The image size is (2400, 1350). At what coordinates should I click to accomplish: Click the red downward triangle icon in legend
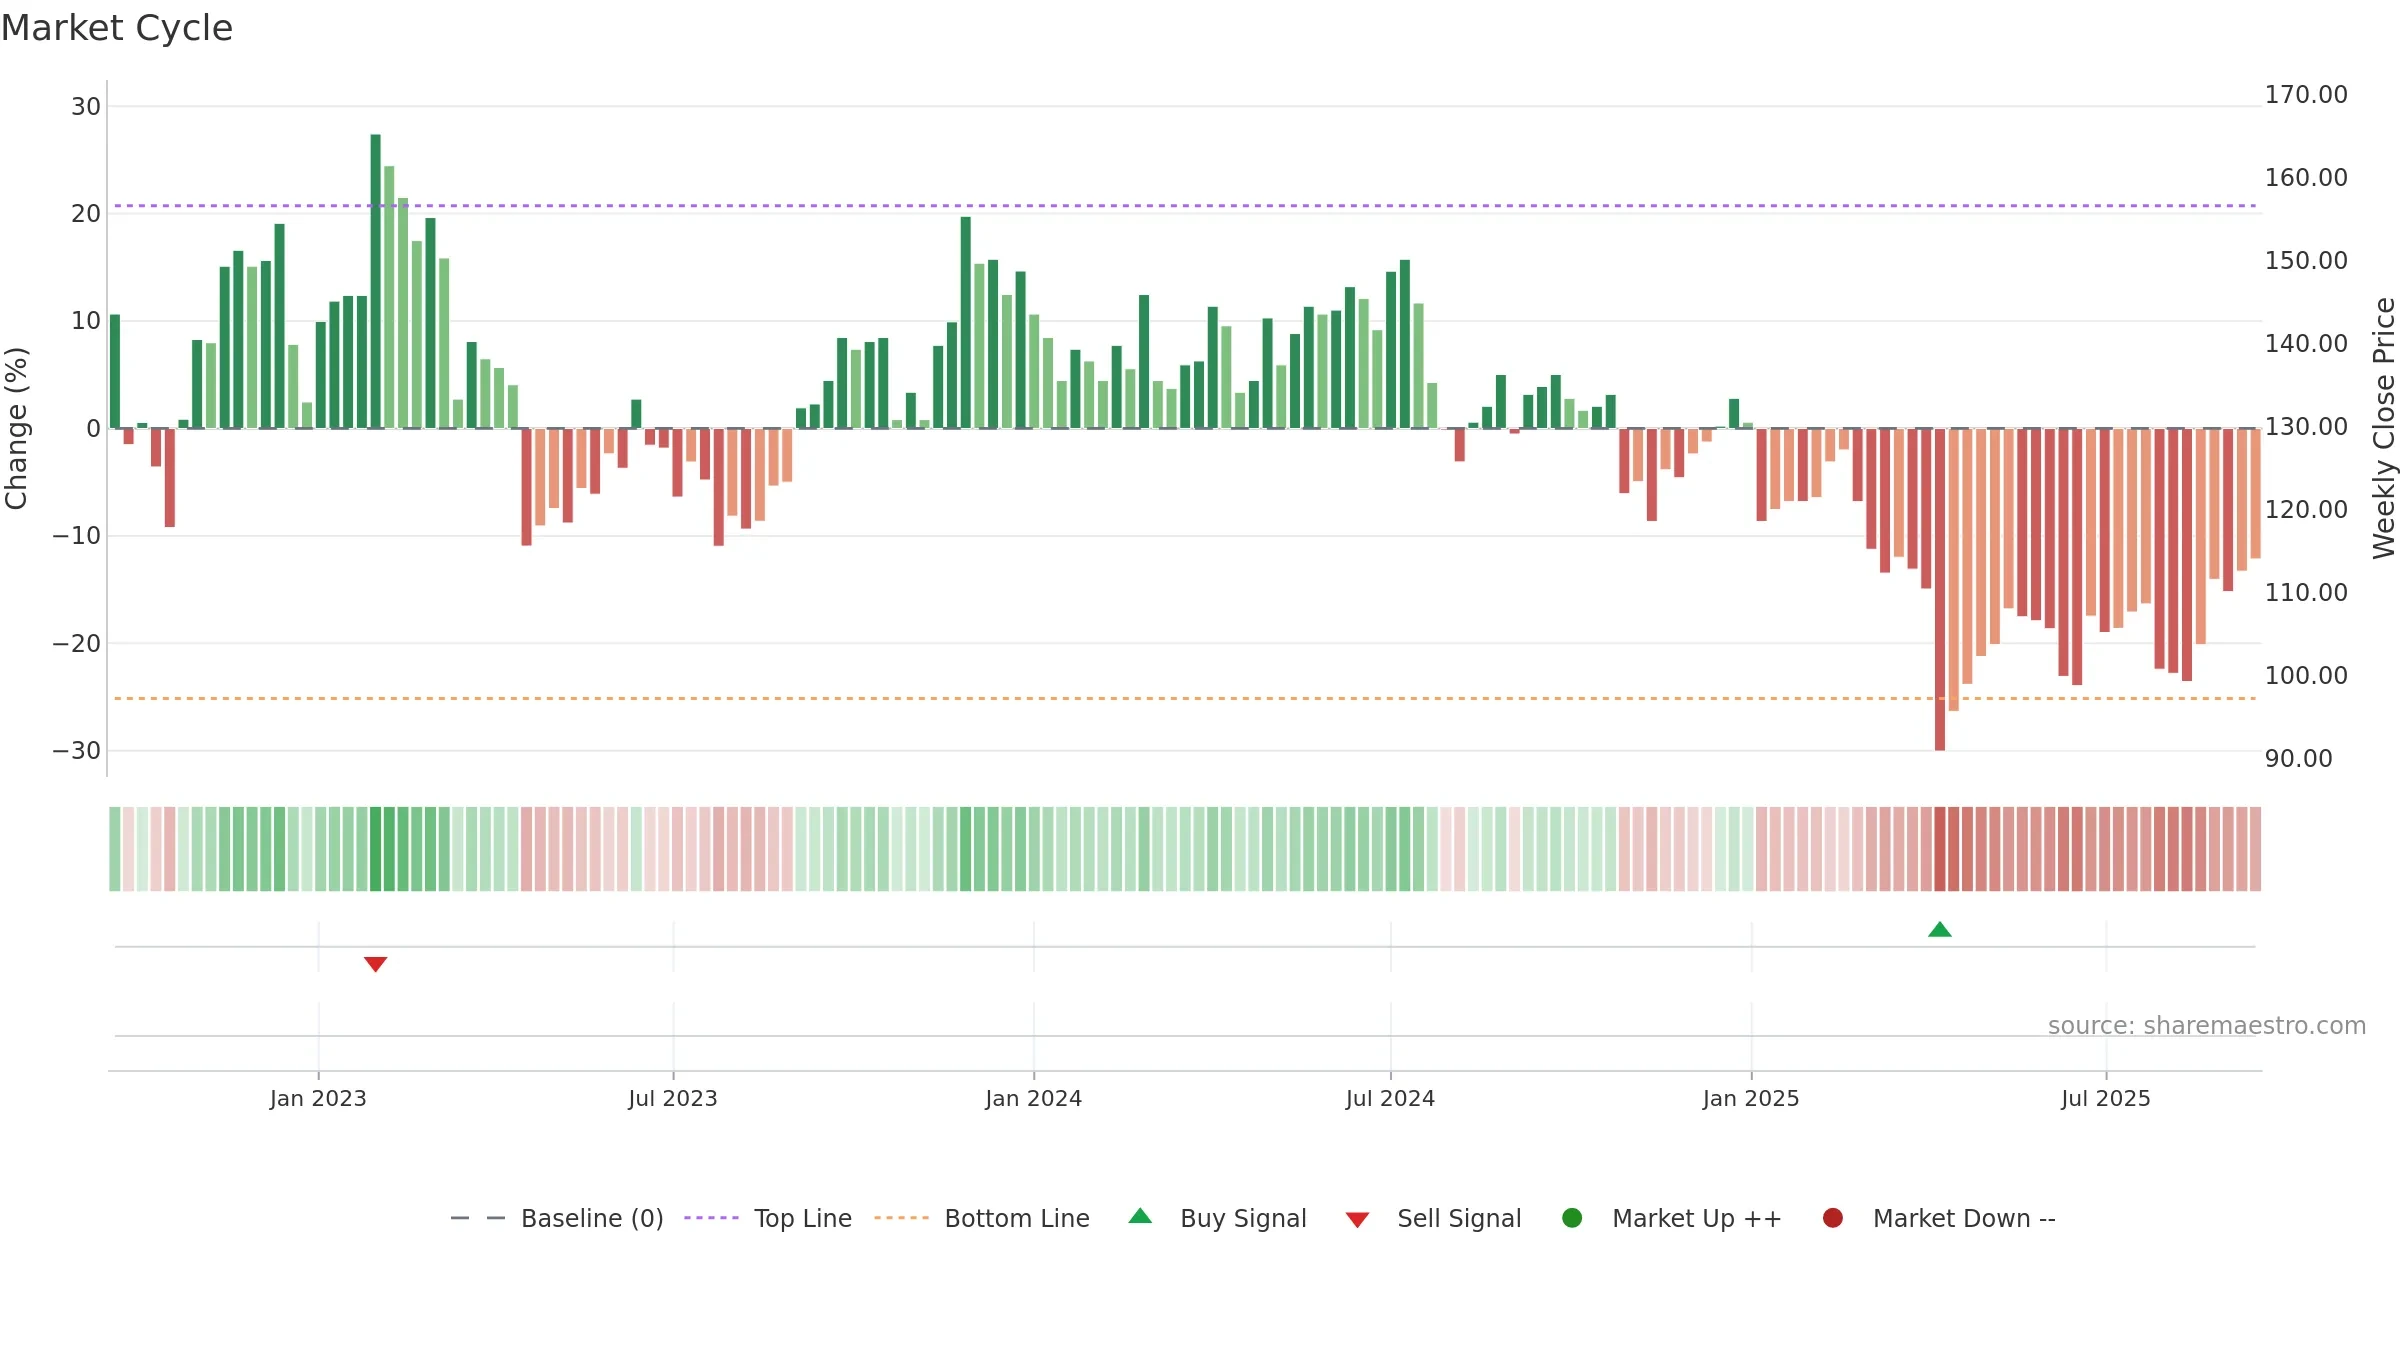click(1357, 1220)
